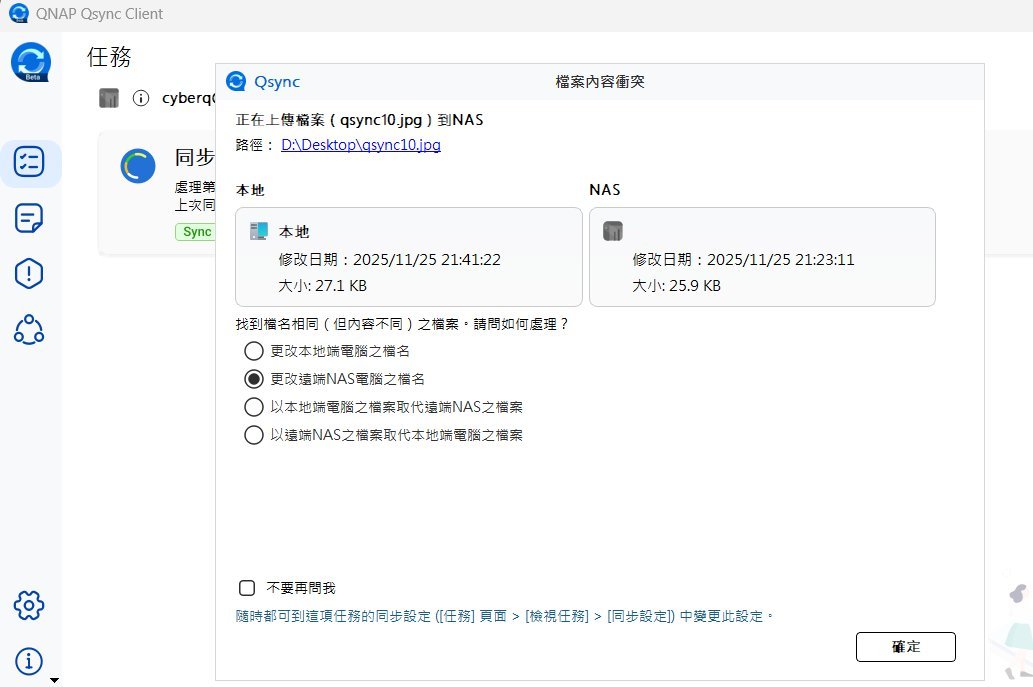The width and height of the screenshot is (1033, 687).
Task: Open the sharing nodes icon in sidebar
Action: [29, 329]
